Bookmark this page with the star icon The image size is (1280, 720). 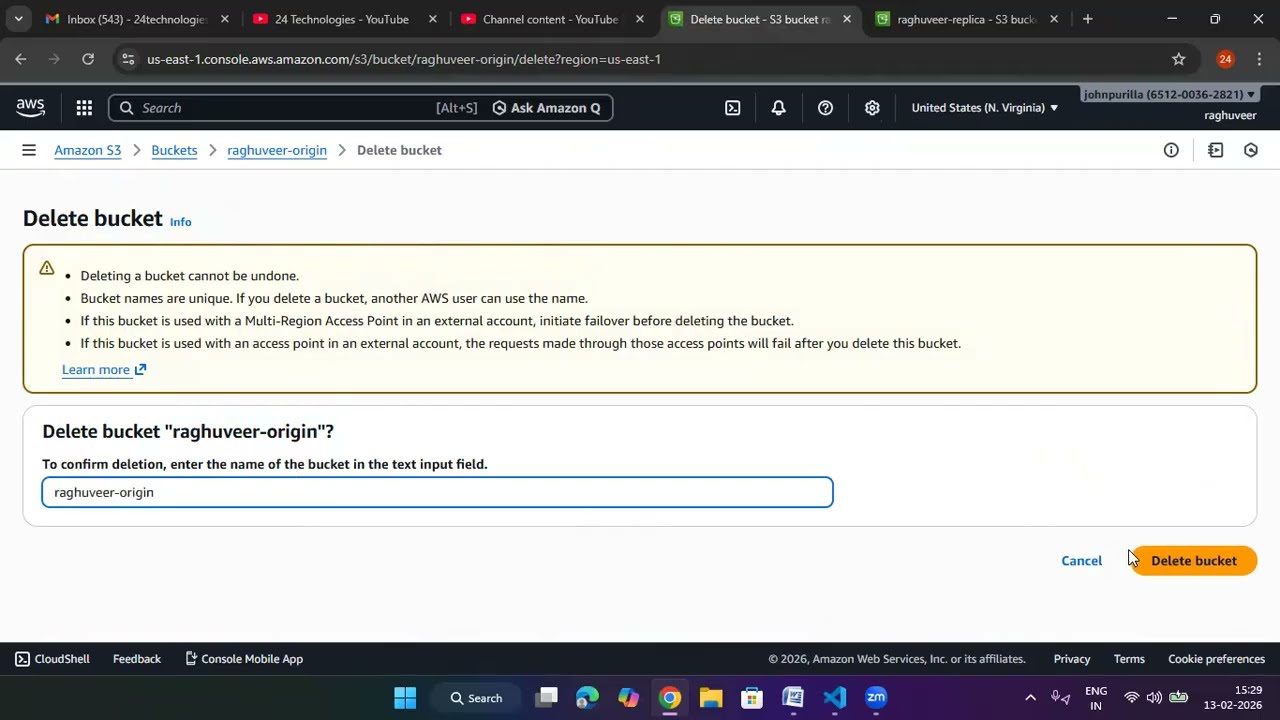tap(1179, 59)
